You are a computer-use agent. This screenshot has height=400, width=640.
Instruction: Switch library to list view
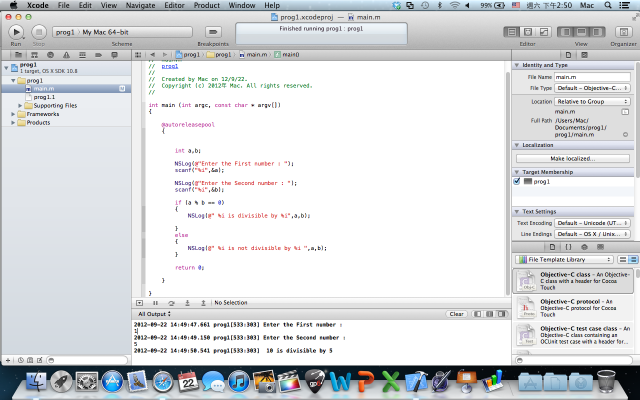pyautogui.click(x=633, y=260)
